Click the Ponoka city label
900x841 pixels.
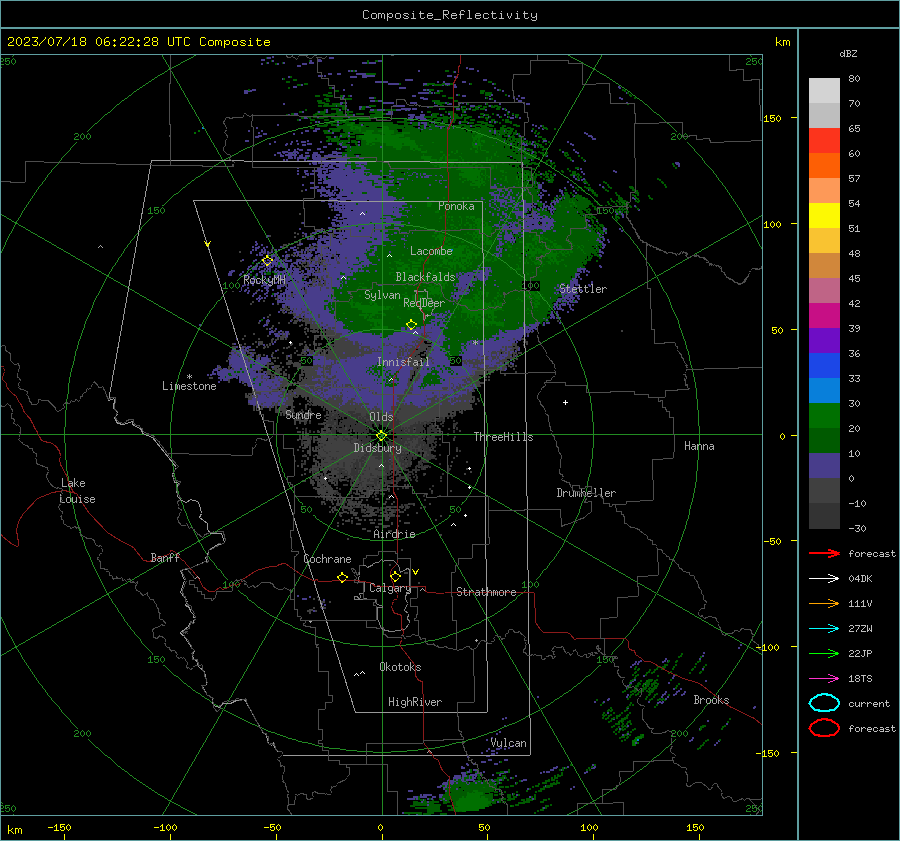pyautogui.click(x=456, y=206)
